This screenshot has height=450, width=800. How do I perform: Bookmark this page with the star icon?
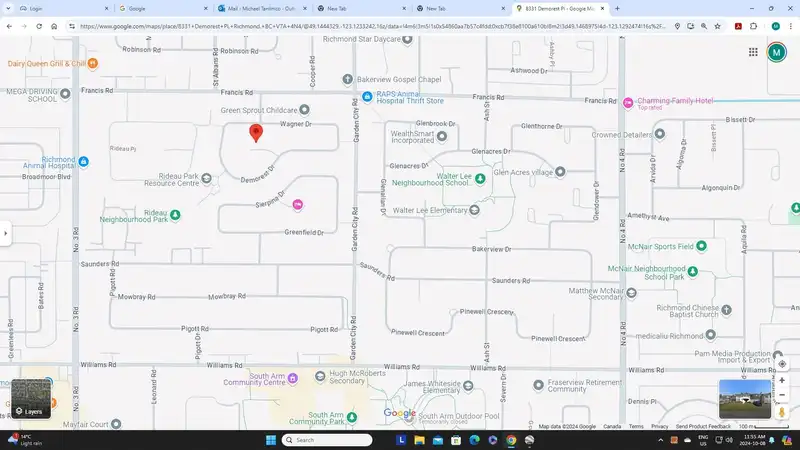tap(717, 26)
